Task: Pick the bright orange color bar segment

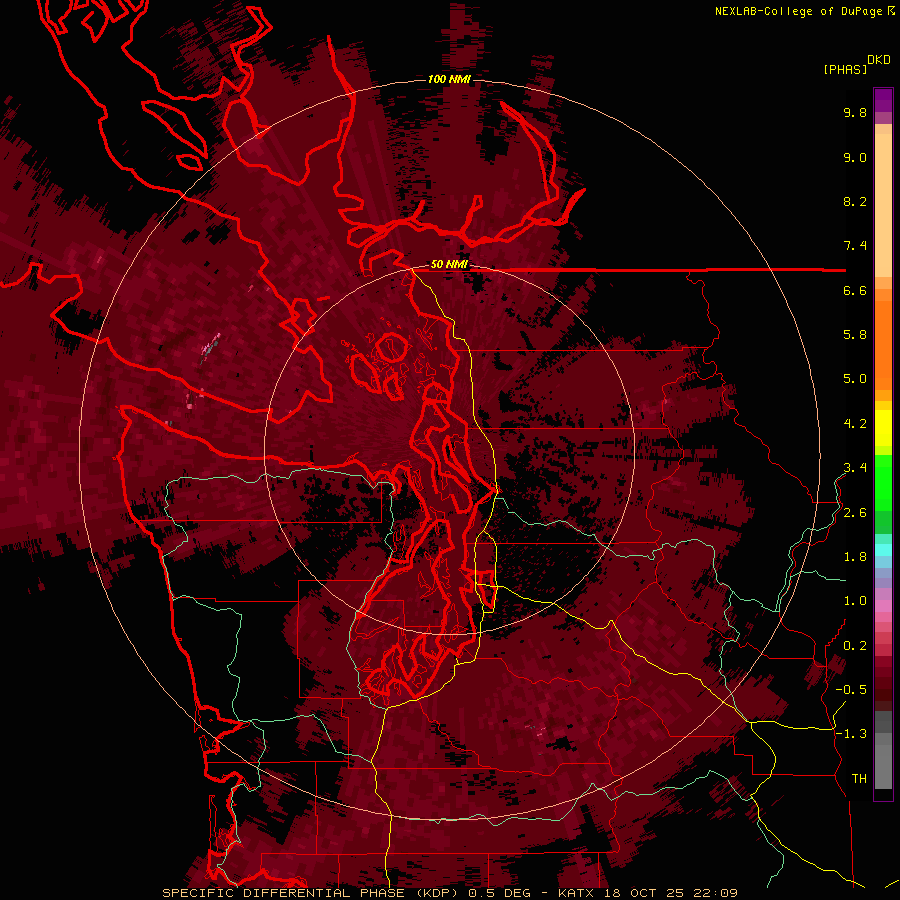Action: [x=883, y=344]
